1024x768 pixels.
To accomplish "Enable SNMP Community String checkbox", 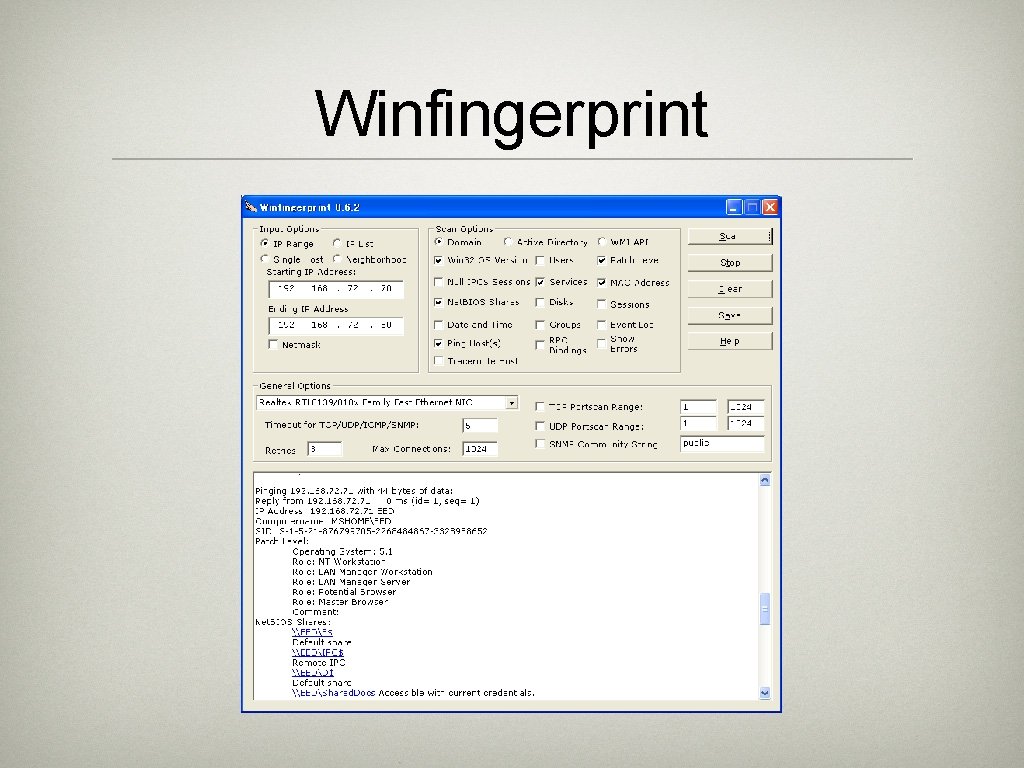I will click(x=540, y=444).
